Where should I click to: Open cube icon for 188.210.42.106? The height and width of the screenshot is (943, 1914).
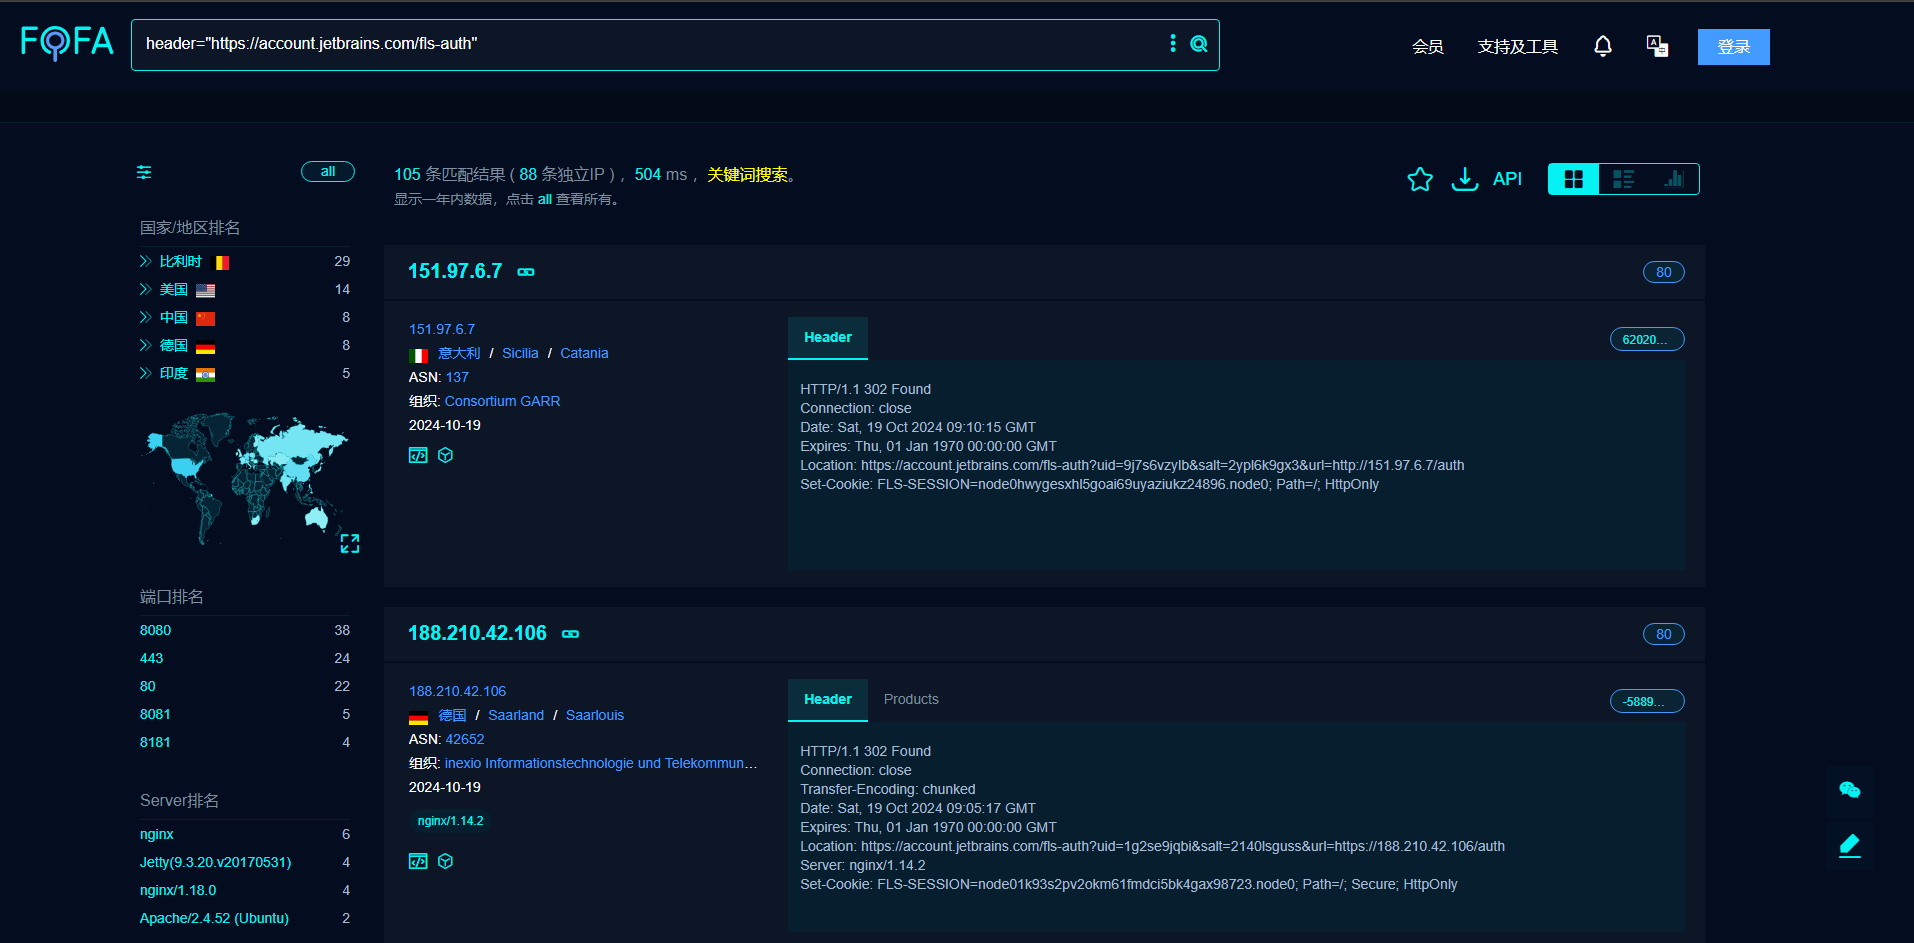point(446,861)
